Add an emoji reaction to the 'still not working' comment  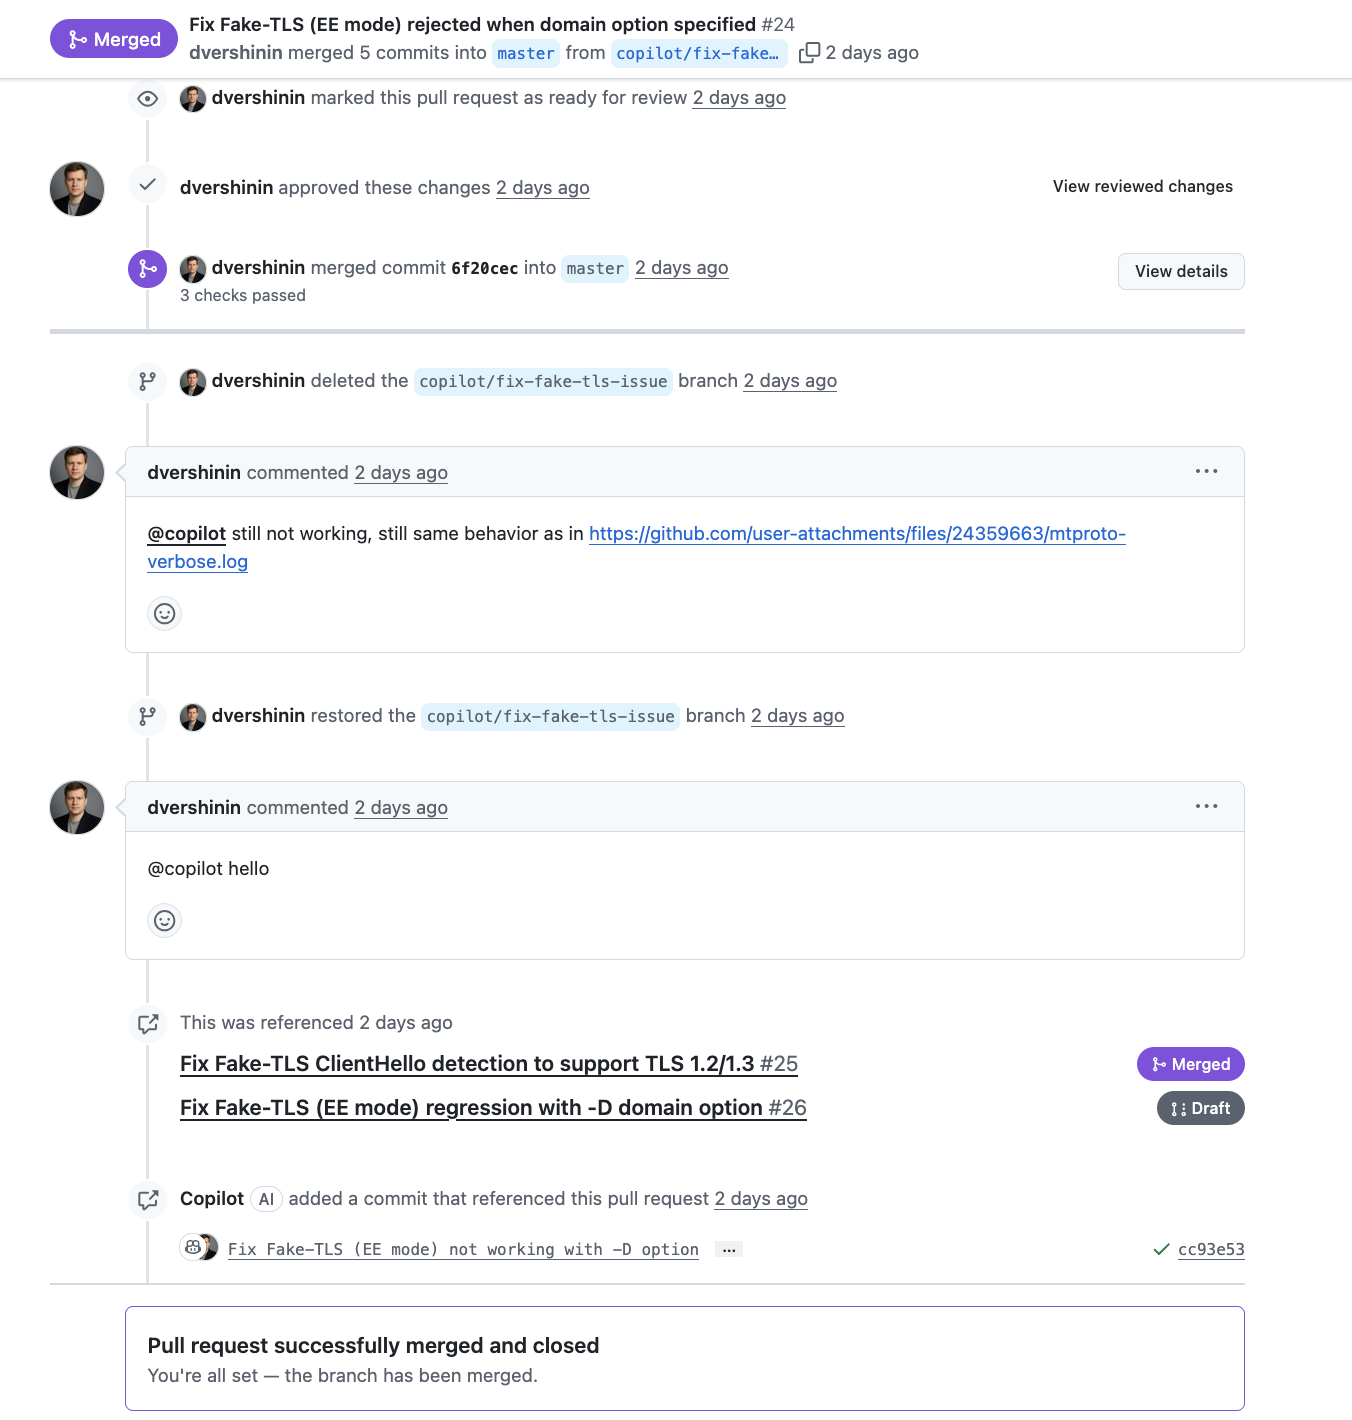click(x=164, y=613)
